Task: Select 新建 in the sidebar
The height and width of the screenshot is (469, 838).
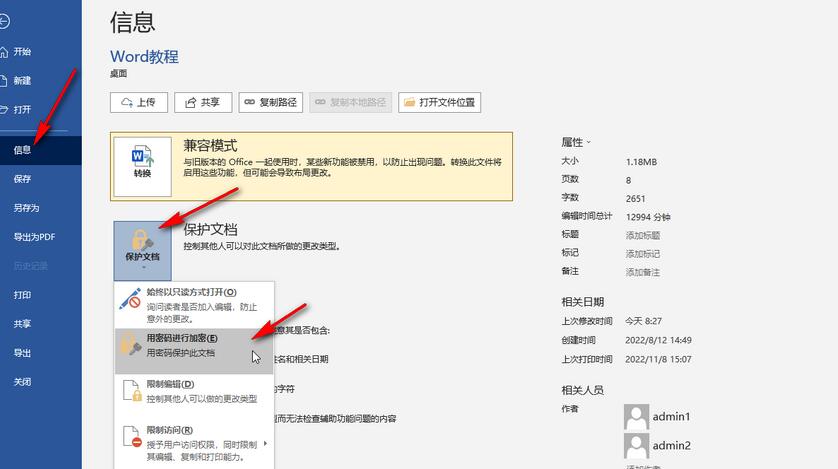Action: (22, 81)
